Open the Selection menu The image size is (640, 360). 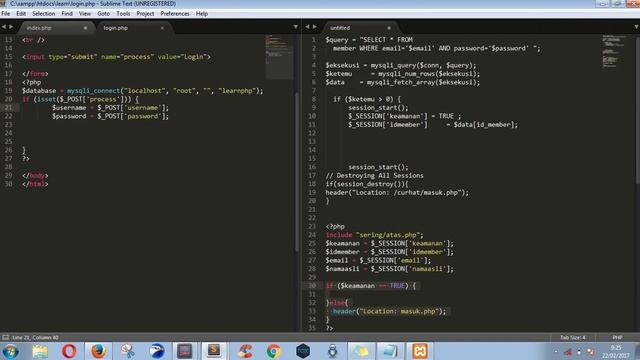coord(44,13)
